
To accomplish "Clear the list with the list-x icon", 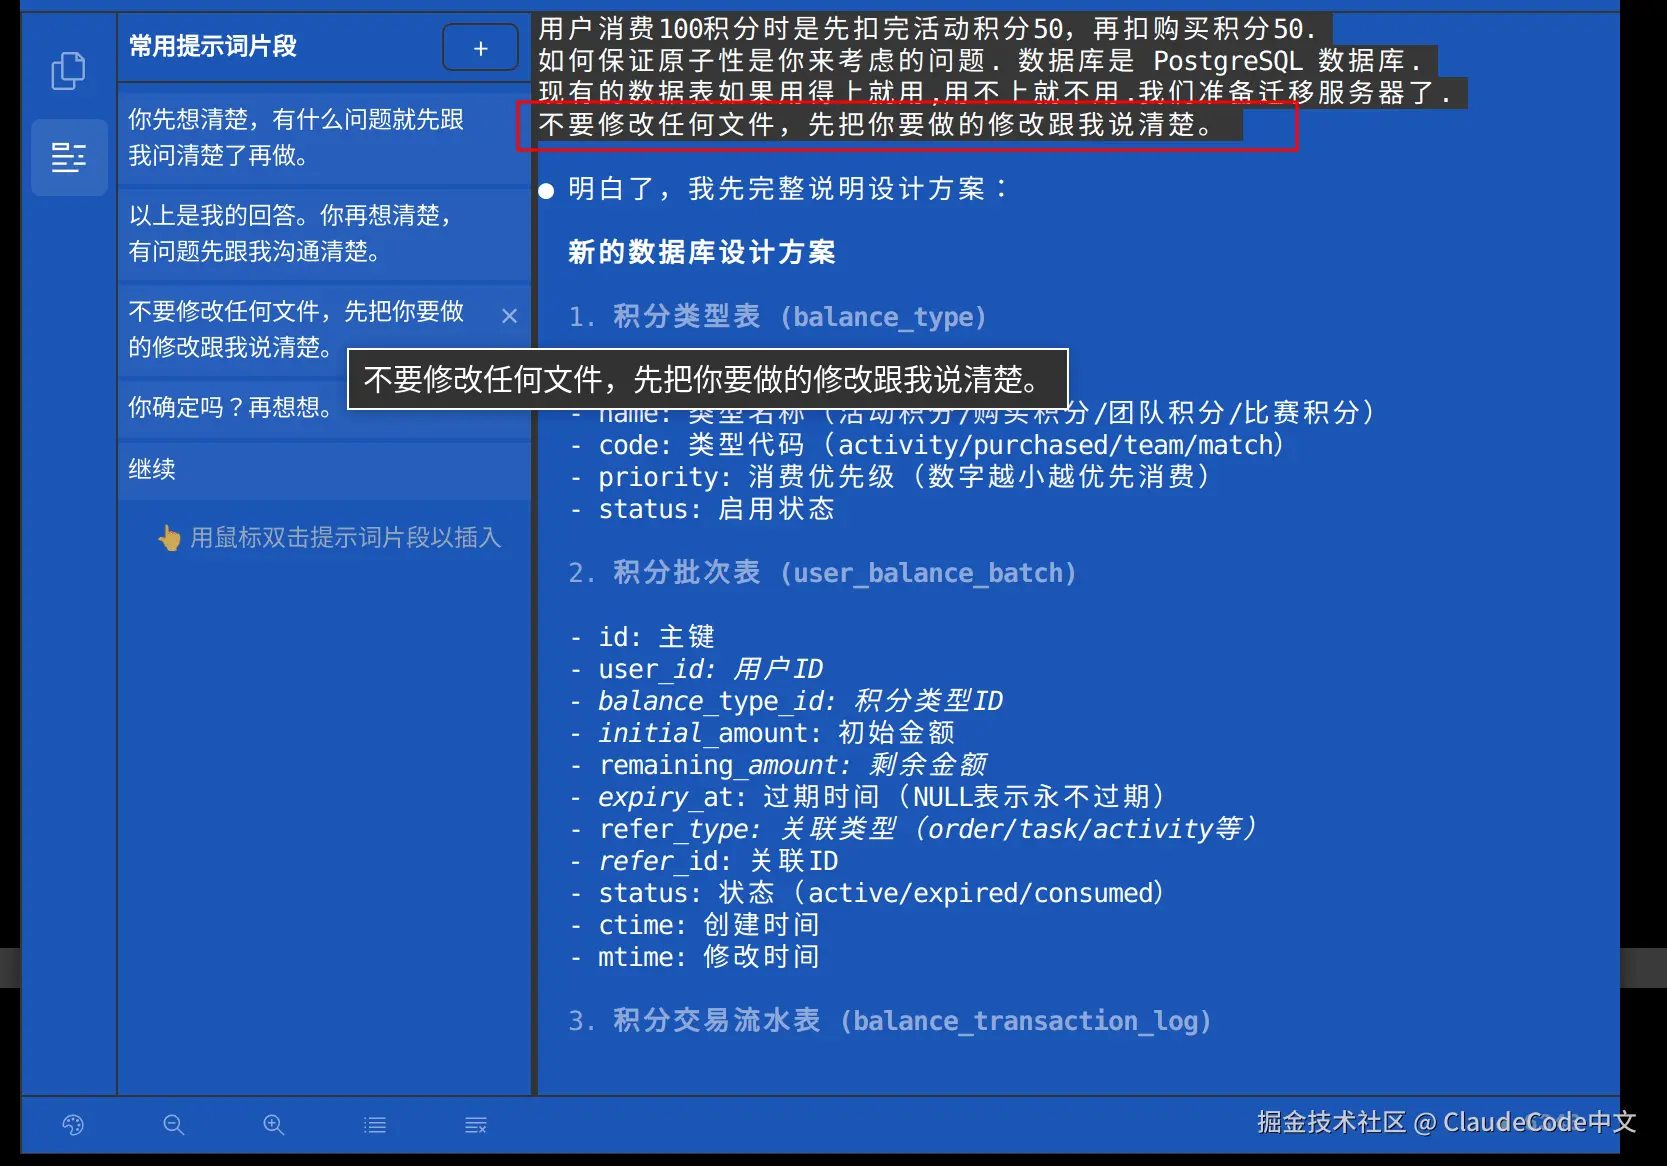I will coord(475,1124).
